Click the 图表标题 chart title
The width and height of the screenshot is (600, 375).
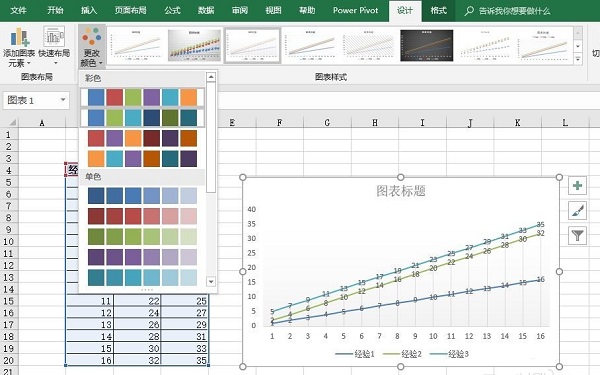point(401,191)
